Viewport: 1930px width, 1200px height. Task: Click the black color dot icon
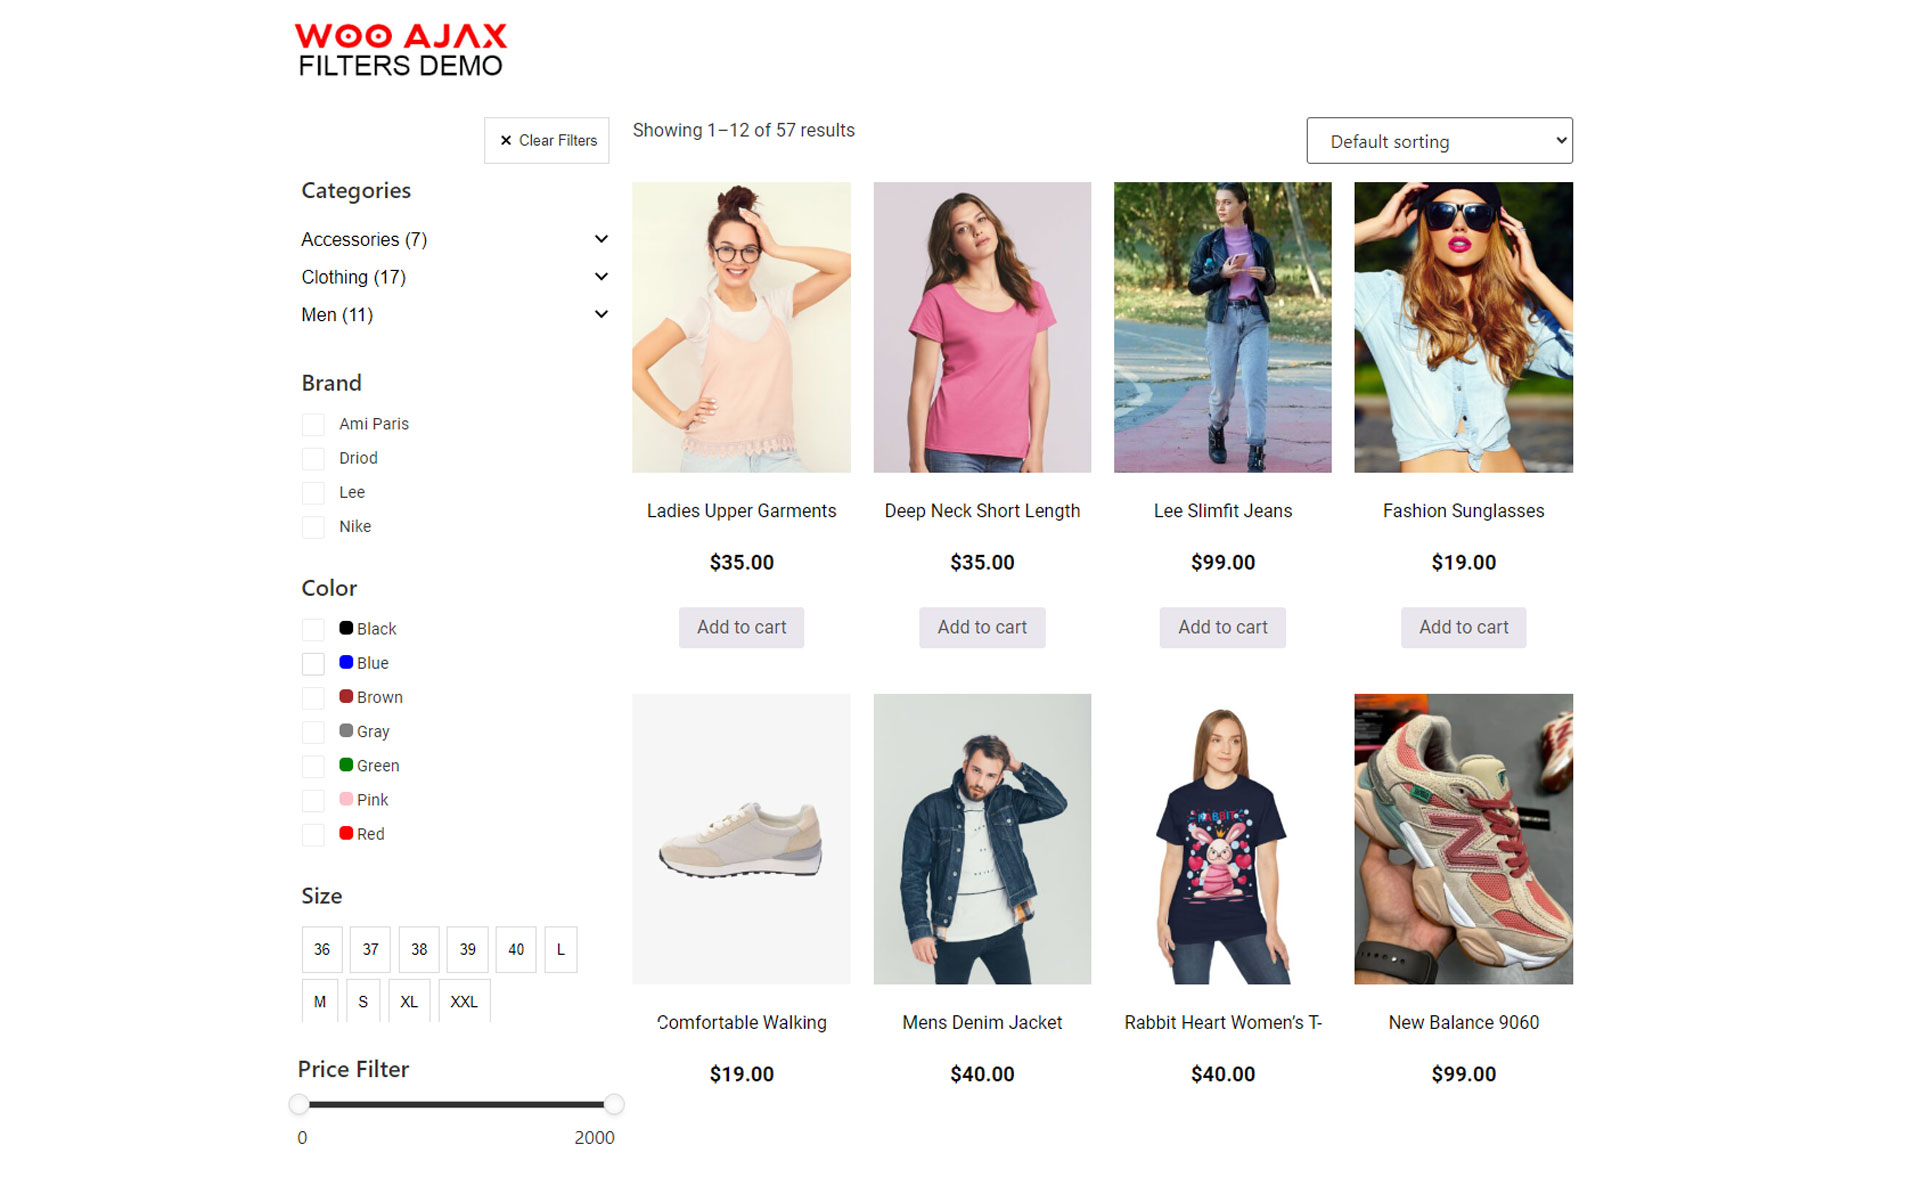click(x=346, y=630)
